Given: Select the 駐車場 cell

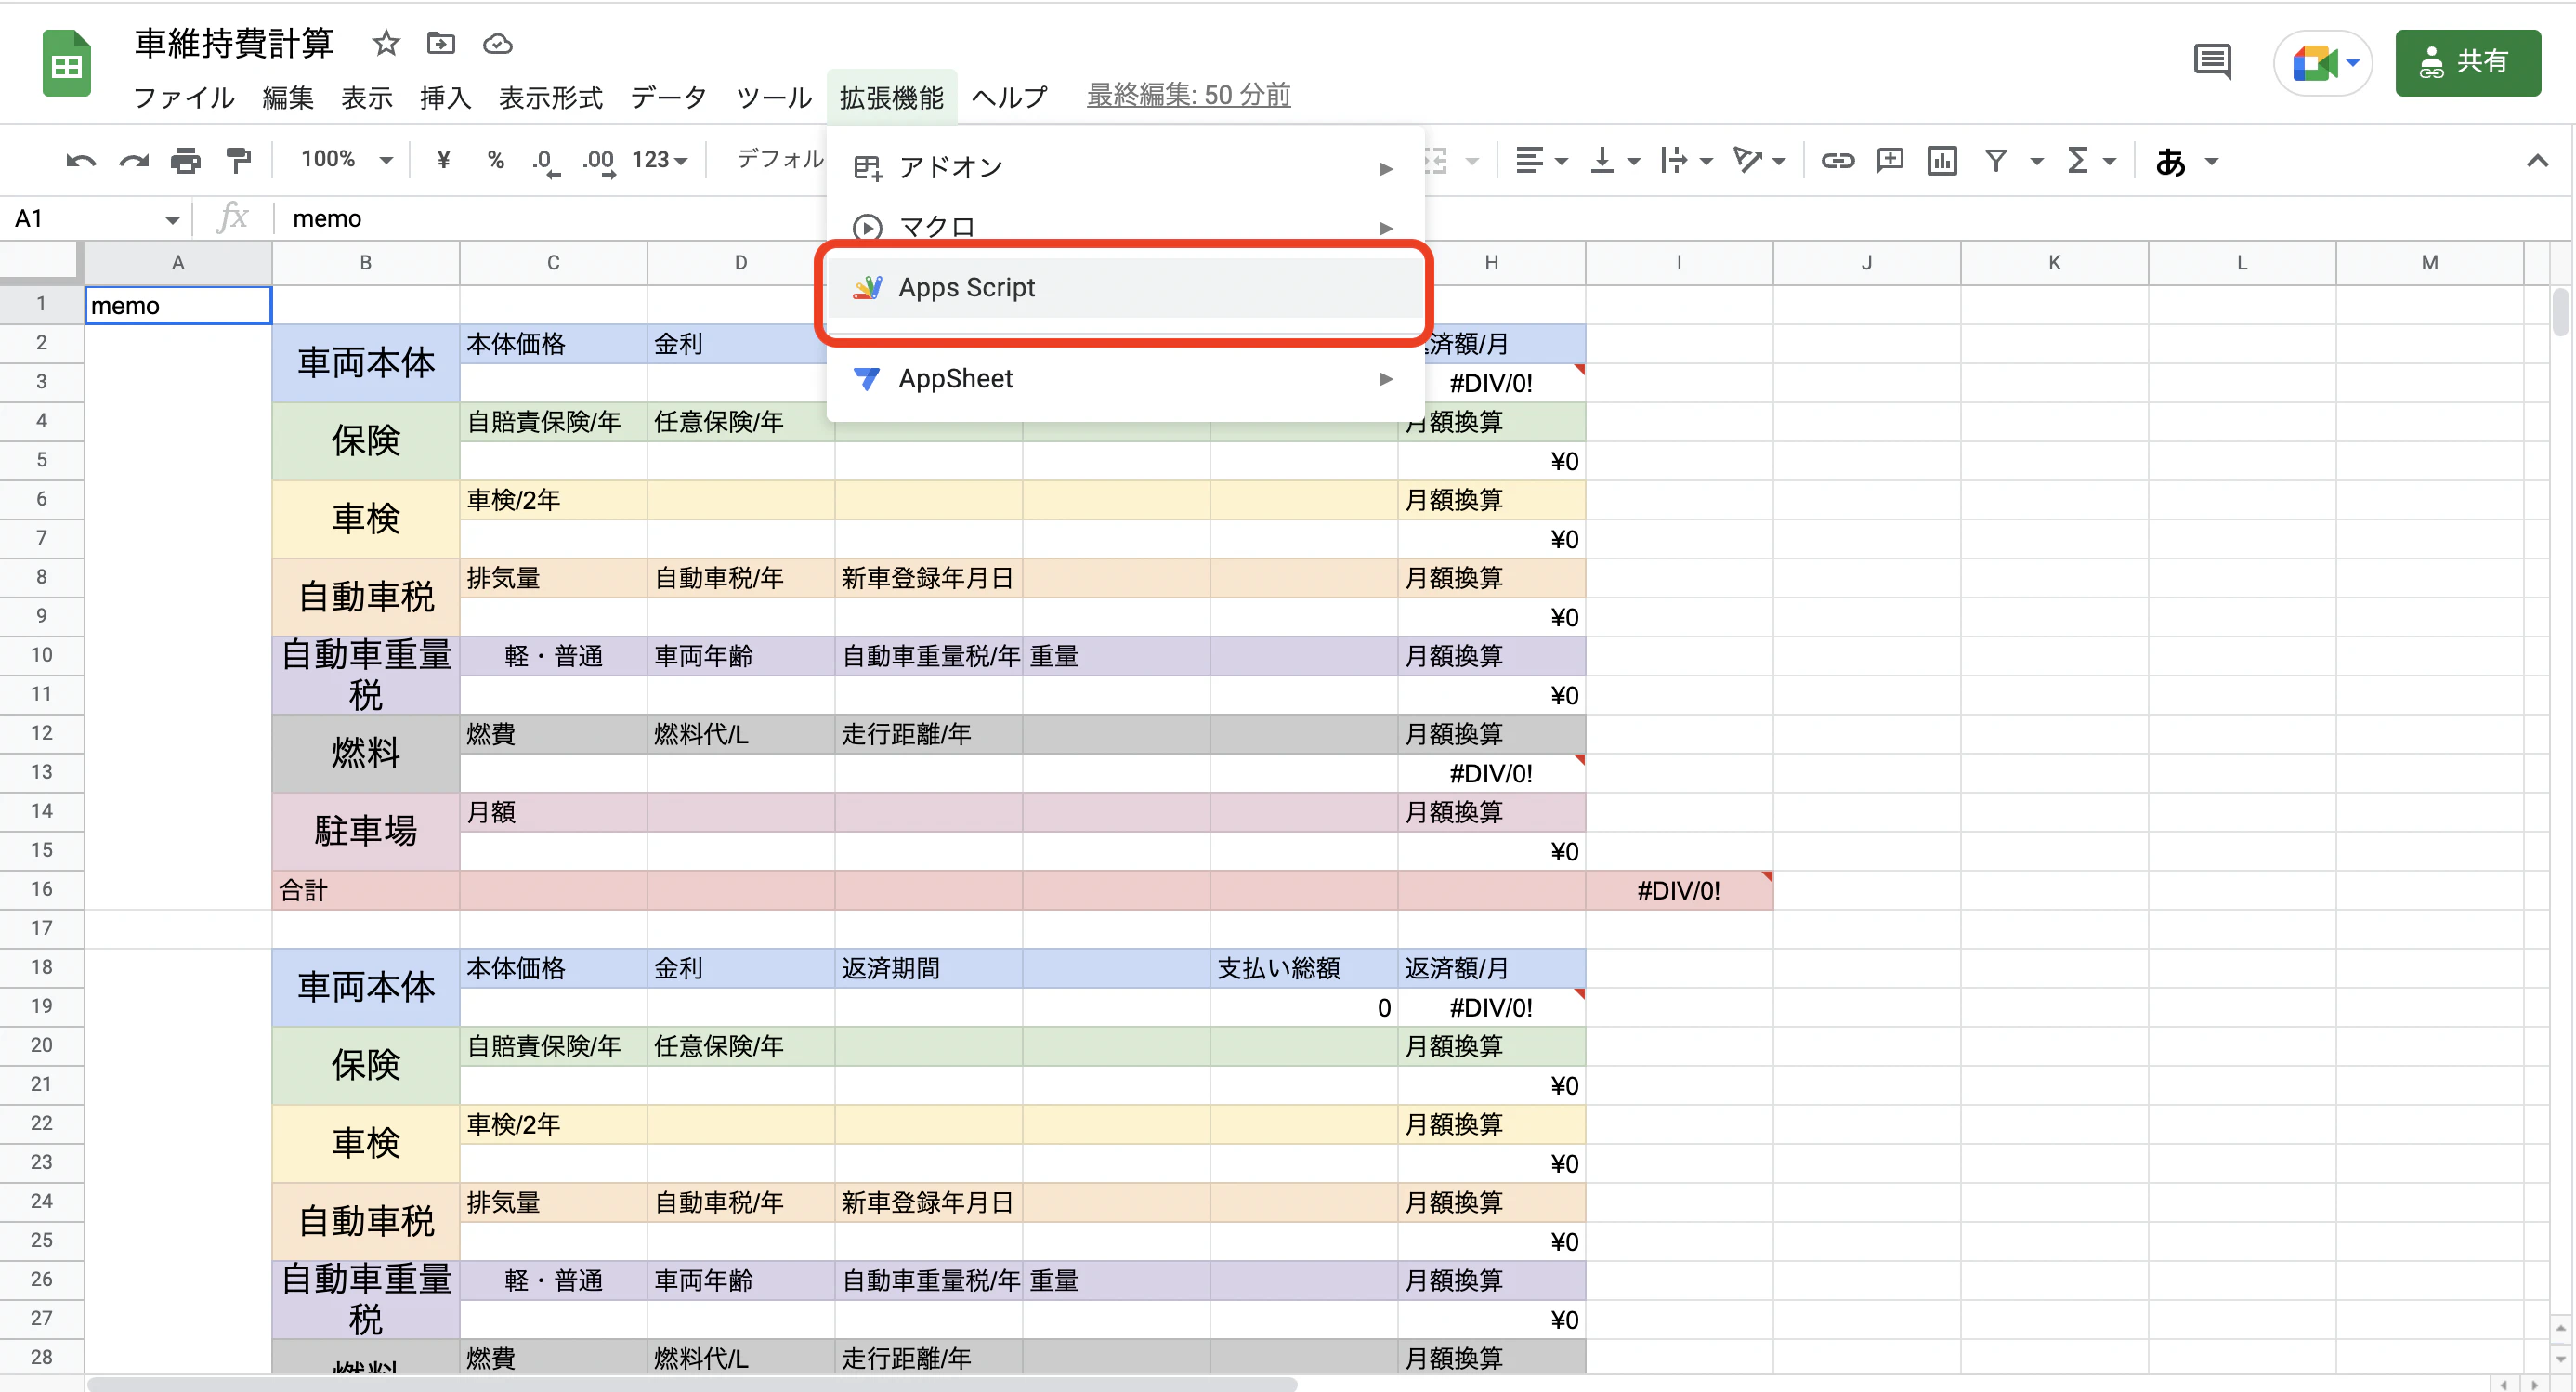Looking at the screenshot, I should tap(365, 831).
